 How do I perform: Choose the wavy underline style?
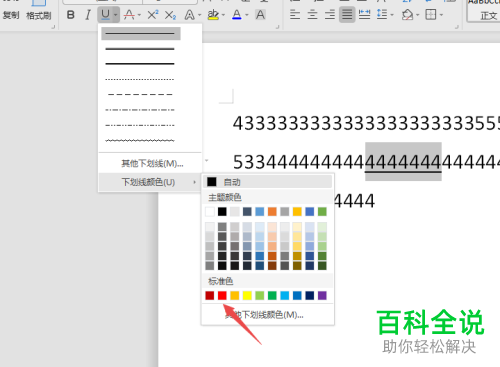click(140, 140)
